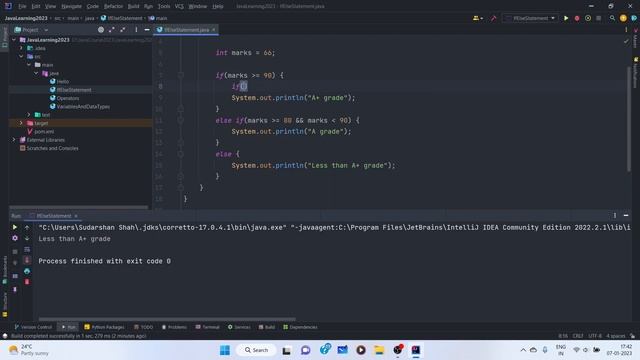Click Project panel horizontal scrollbar

click(79, 207)
